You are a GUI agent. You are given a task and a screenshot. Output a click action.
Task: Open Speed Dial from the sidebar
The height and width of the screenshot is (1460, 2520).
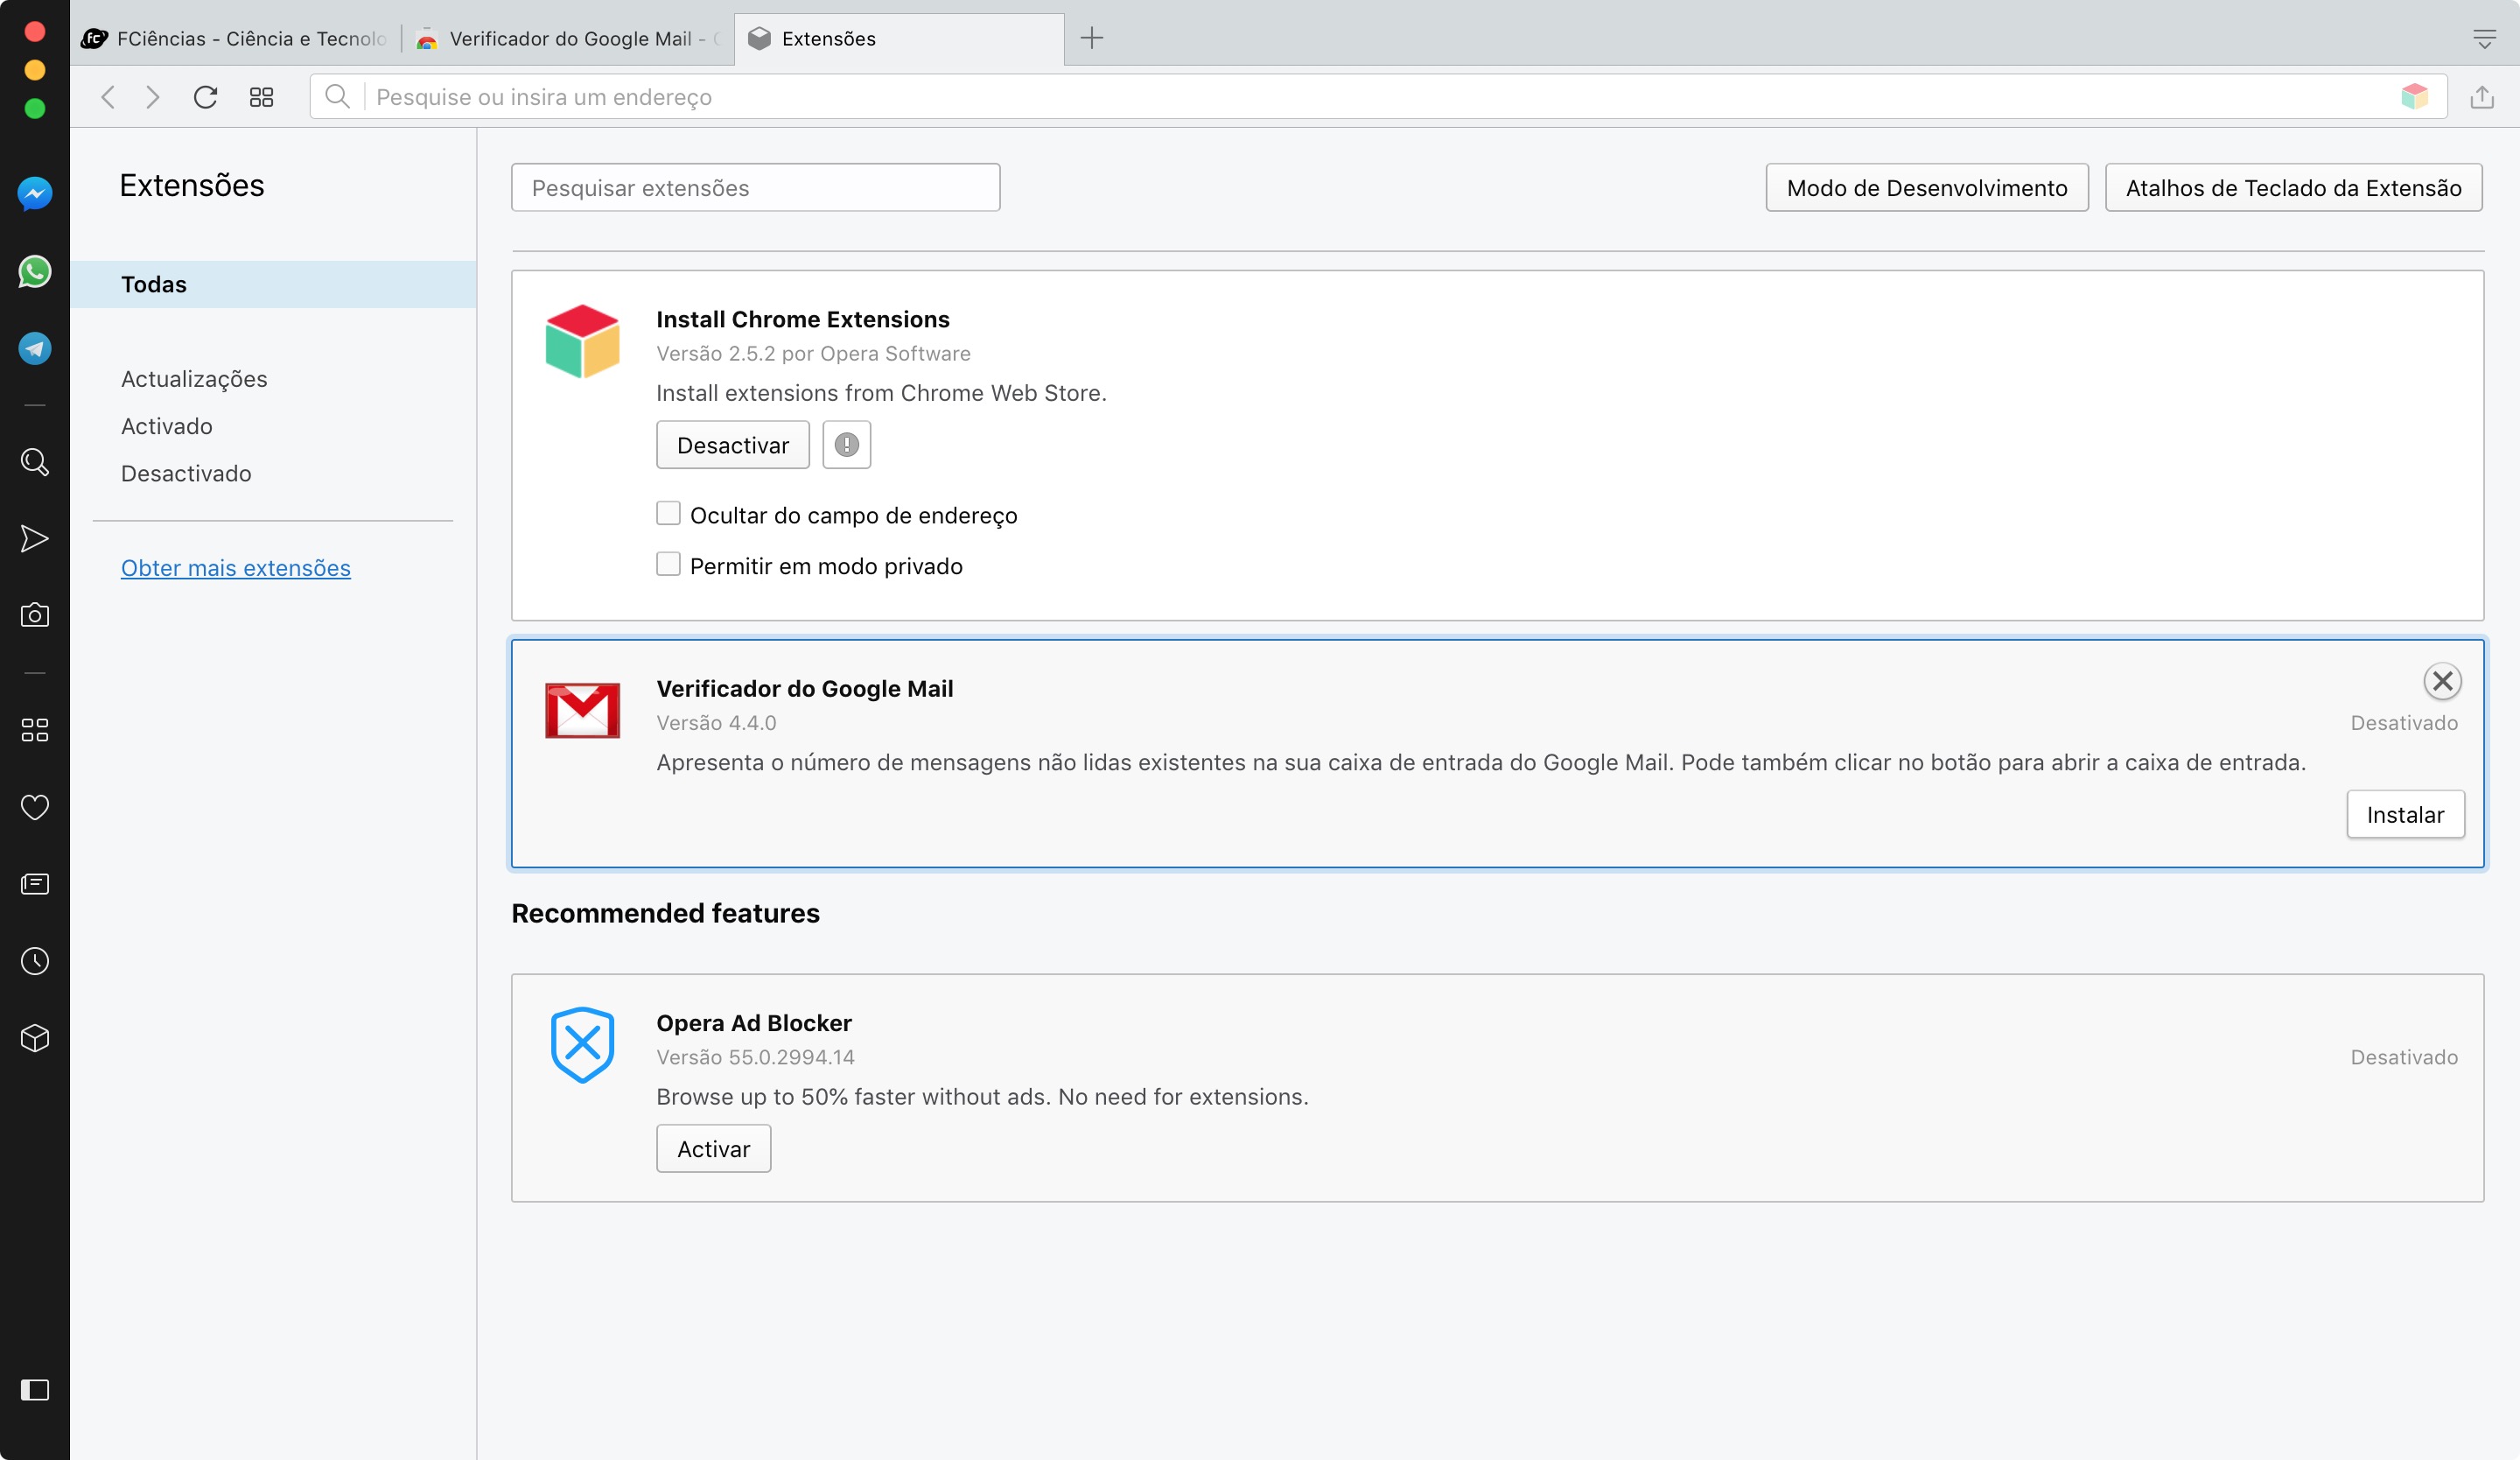point(35,730)
